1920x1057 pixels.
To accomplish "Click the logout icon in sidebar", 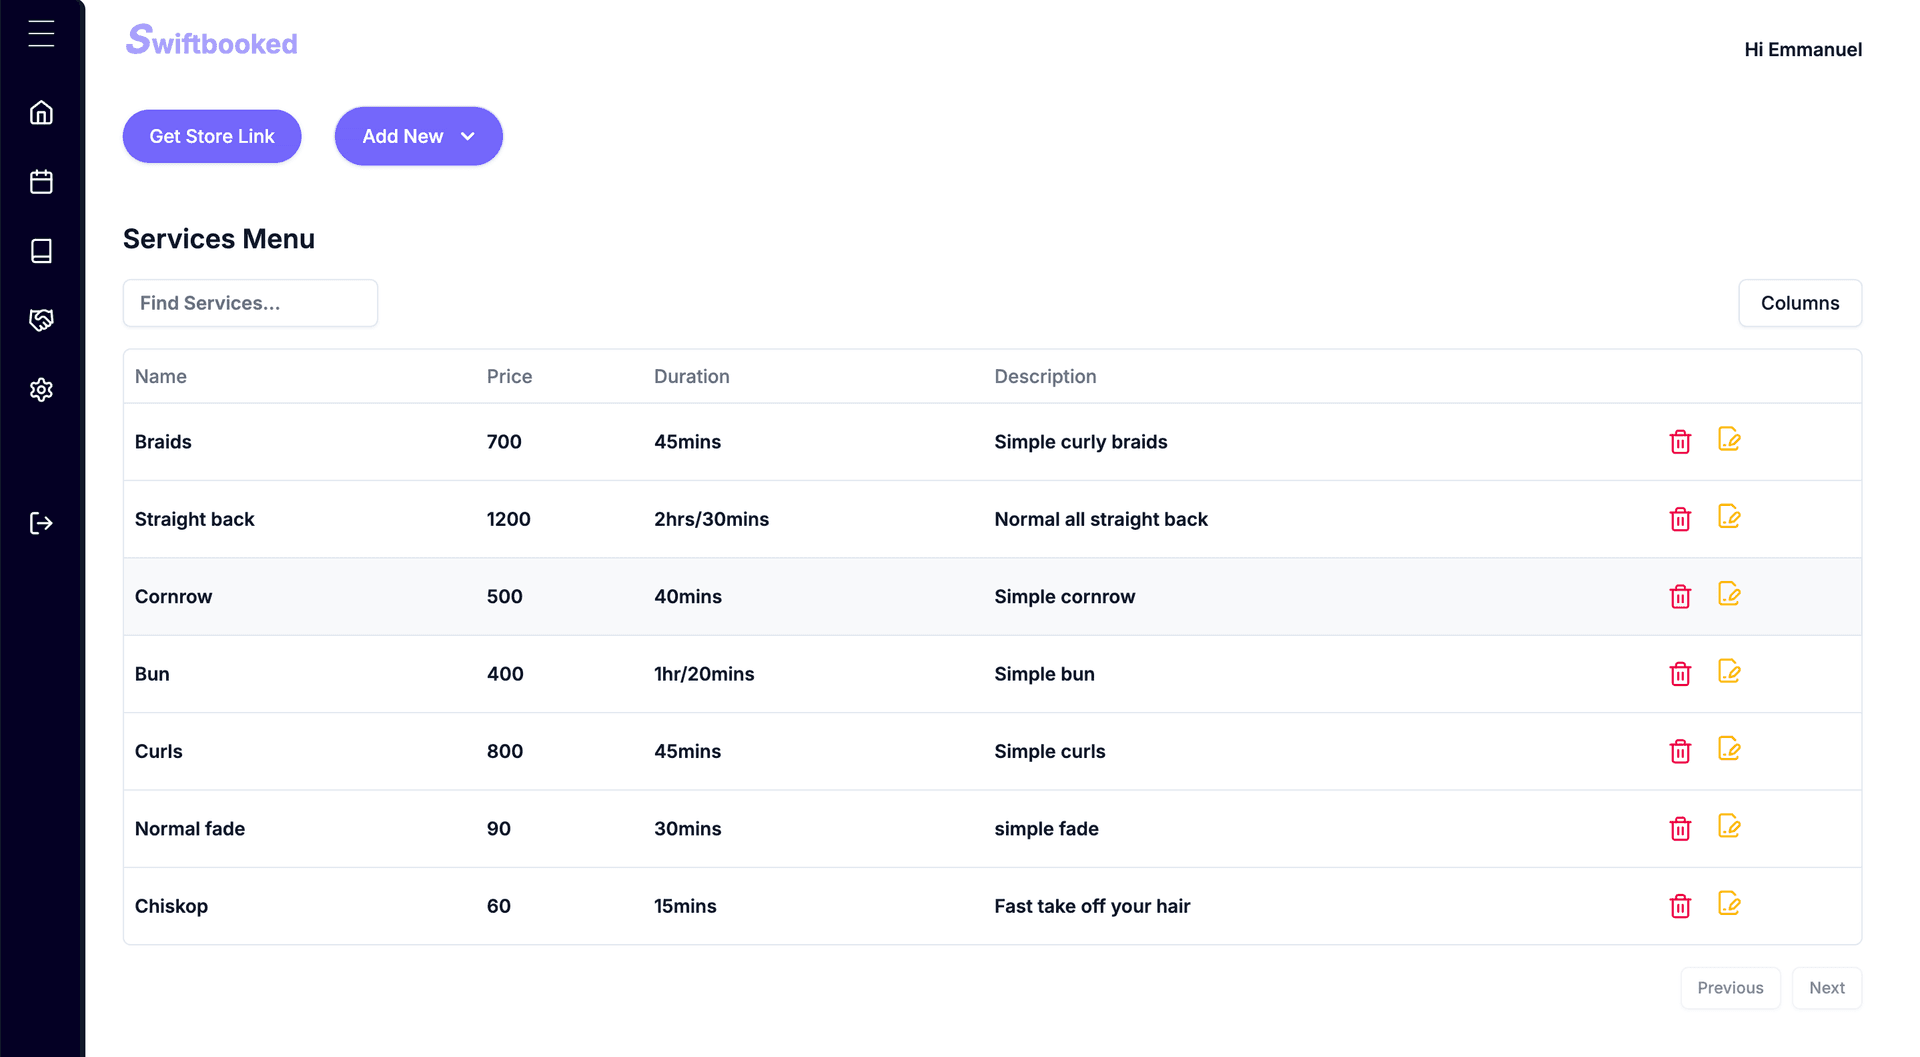I will 41,523.
